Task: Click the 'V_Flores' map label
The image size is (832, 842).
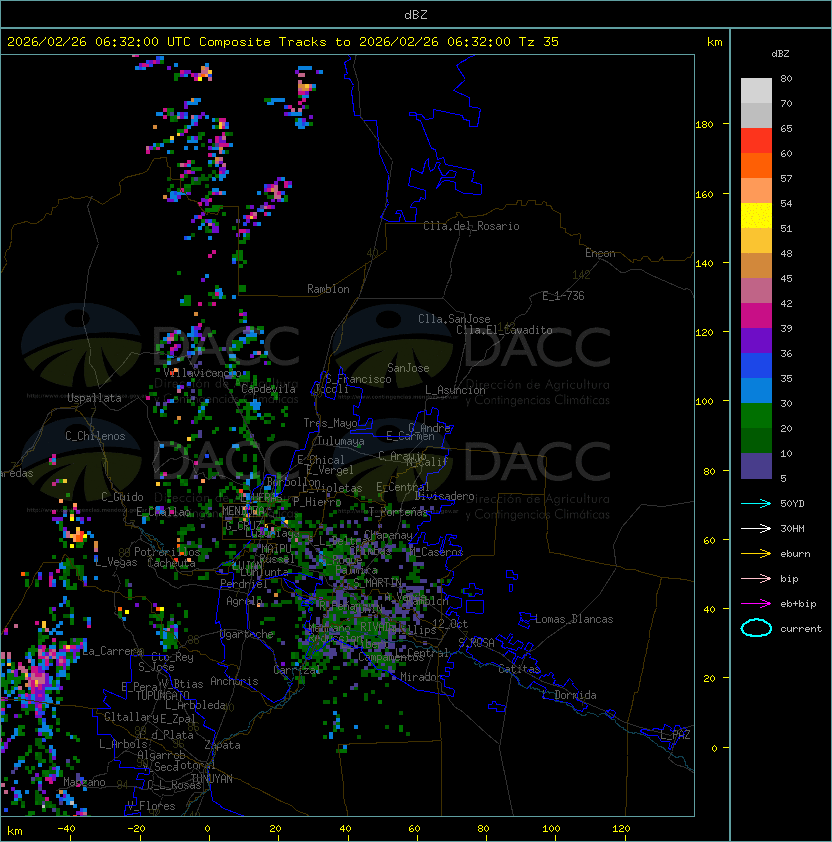Action: point(151,806)
